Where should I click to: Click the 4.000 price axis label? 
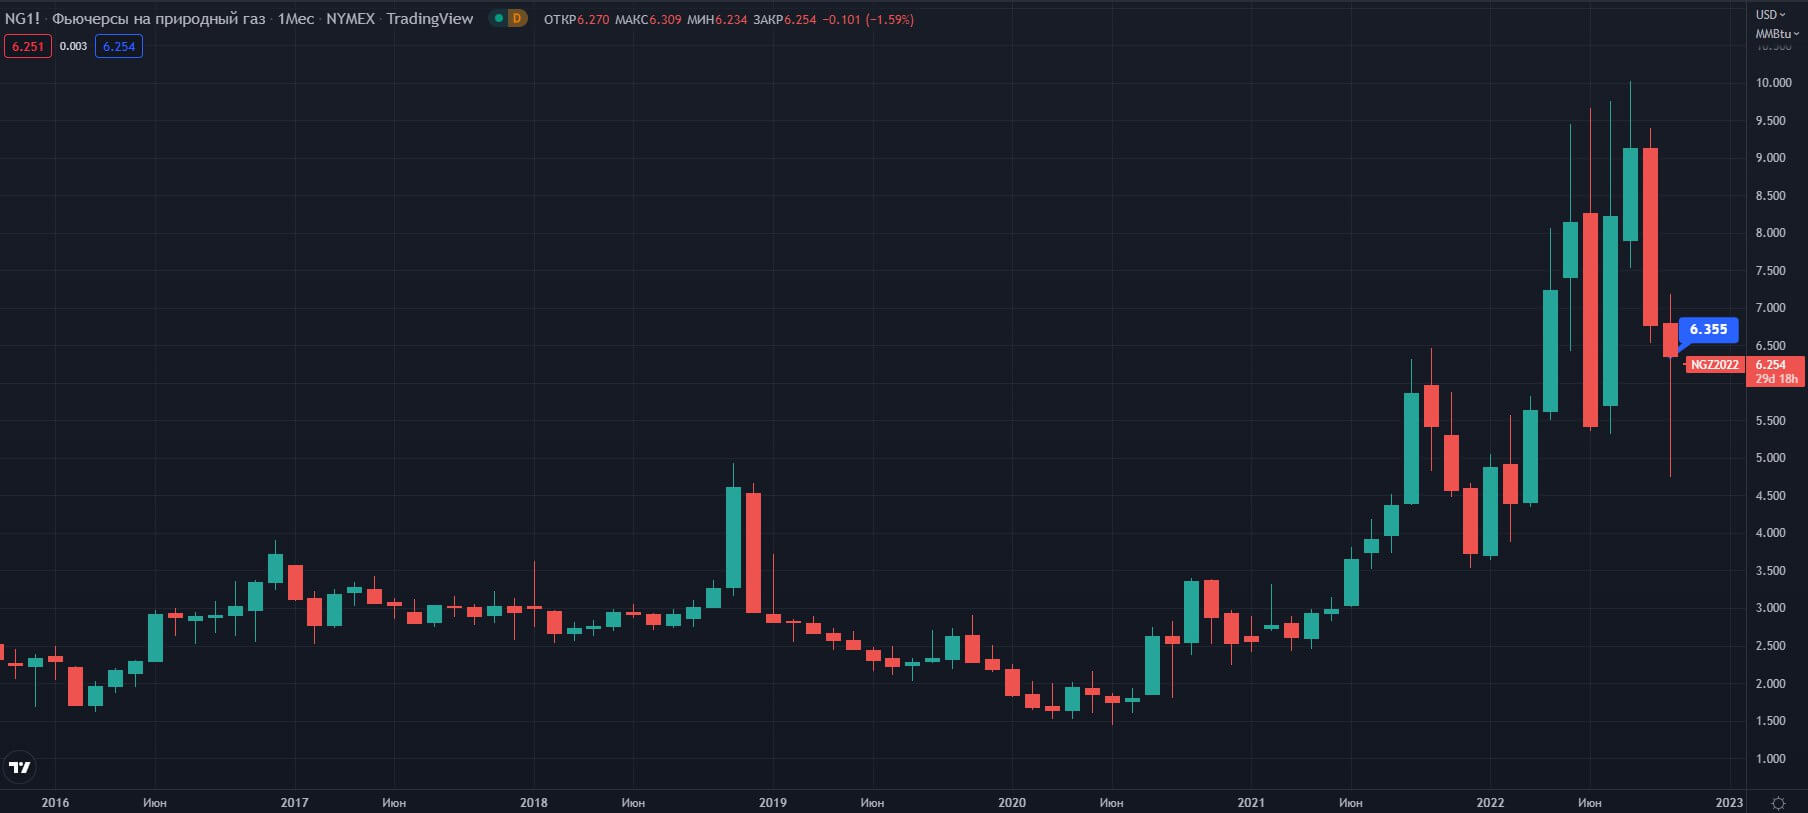tap(1771, 533)
